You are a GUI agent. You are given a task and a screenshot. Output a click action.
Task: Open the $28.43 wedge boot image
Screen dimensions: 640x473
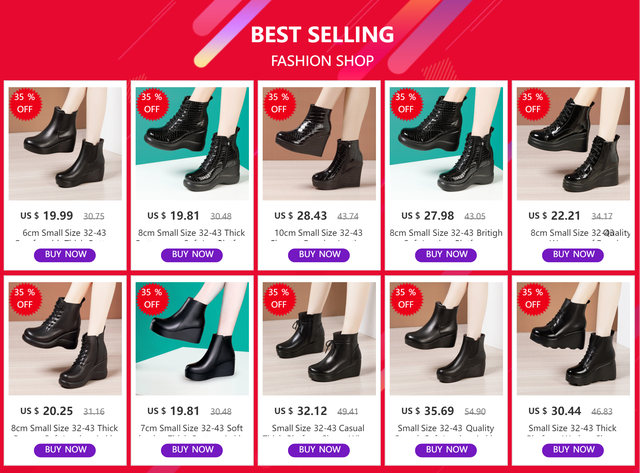click(x=319, y=144)
